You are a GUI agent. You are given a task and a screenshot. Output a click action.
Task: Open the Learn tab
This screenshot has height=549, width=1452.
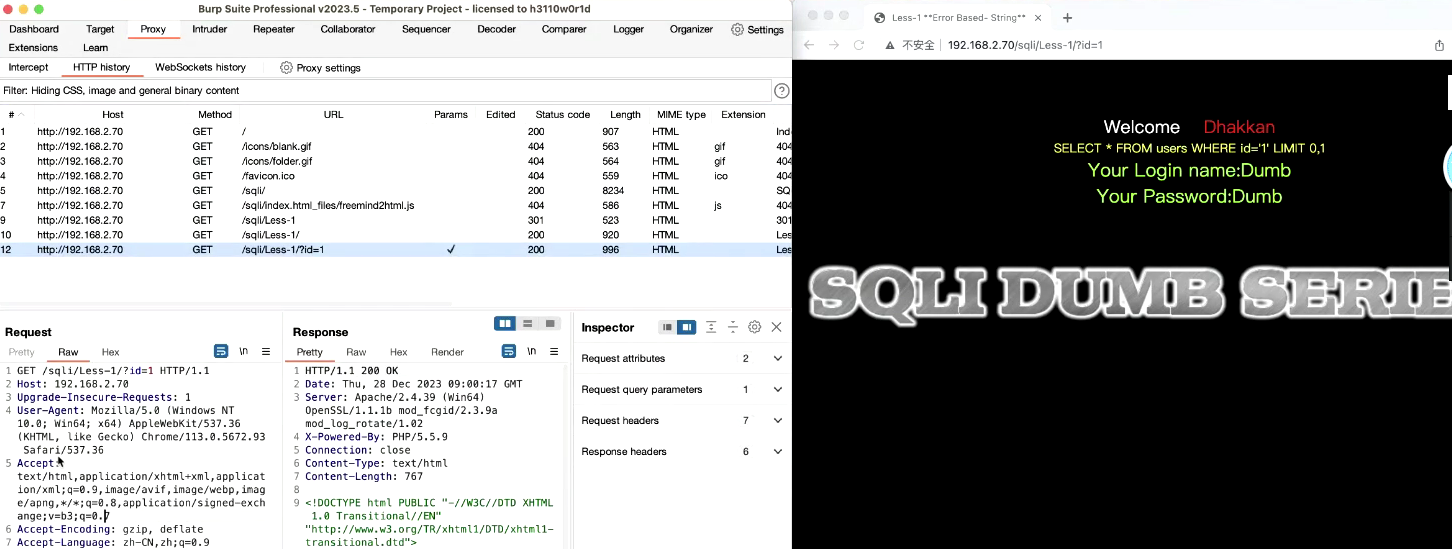tap(96, 47)
